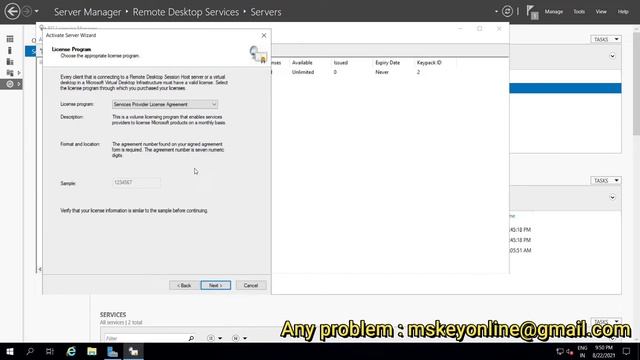Click the Available column header
The image size is (640, 360).
pos(302,62)
